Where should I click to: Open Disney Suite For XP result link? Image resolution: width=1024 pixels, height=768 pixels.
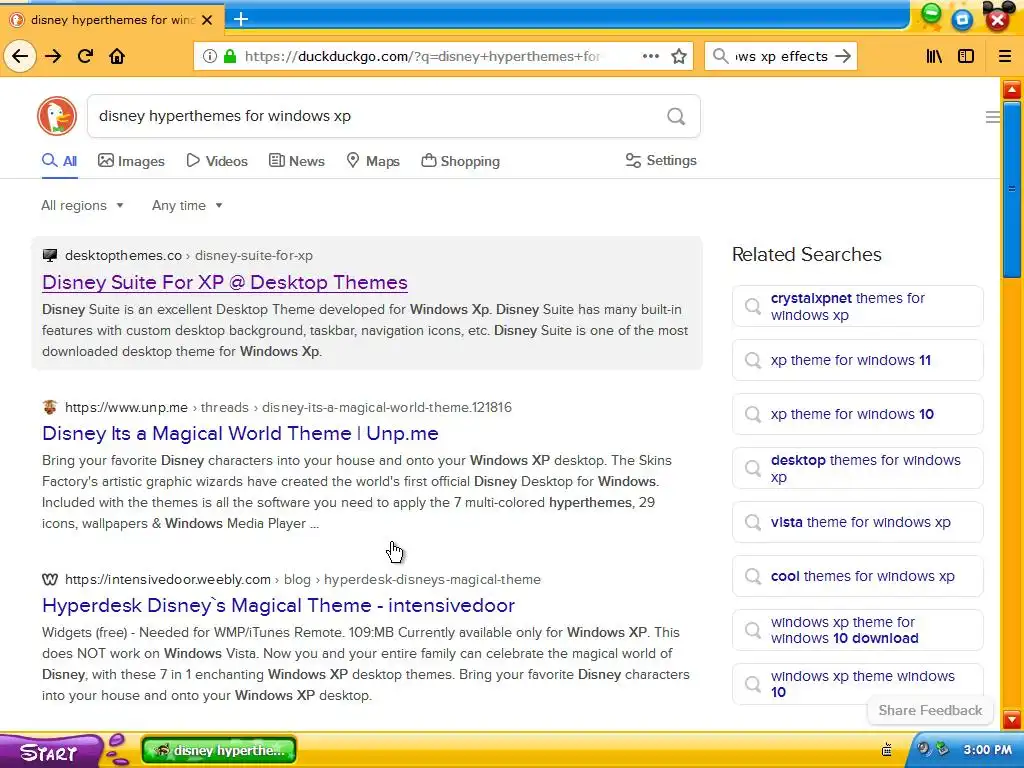point(225,282)
